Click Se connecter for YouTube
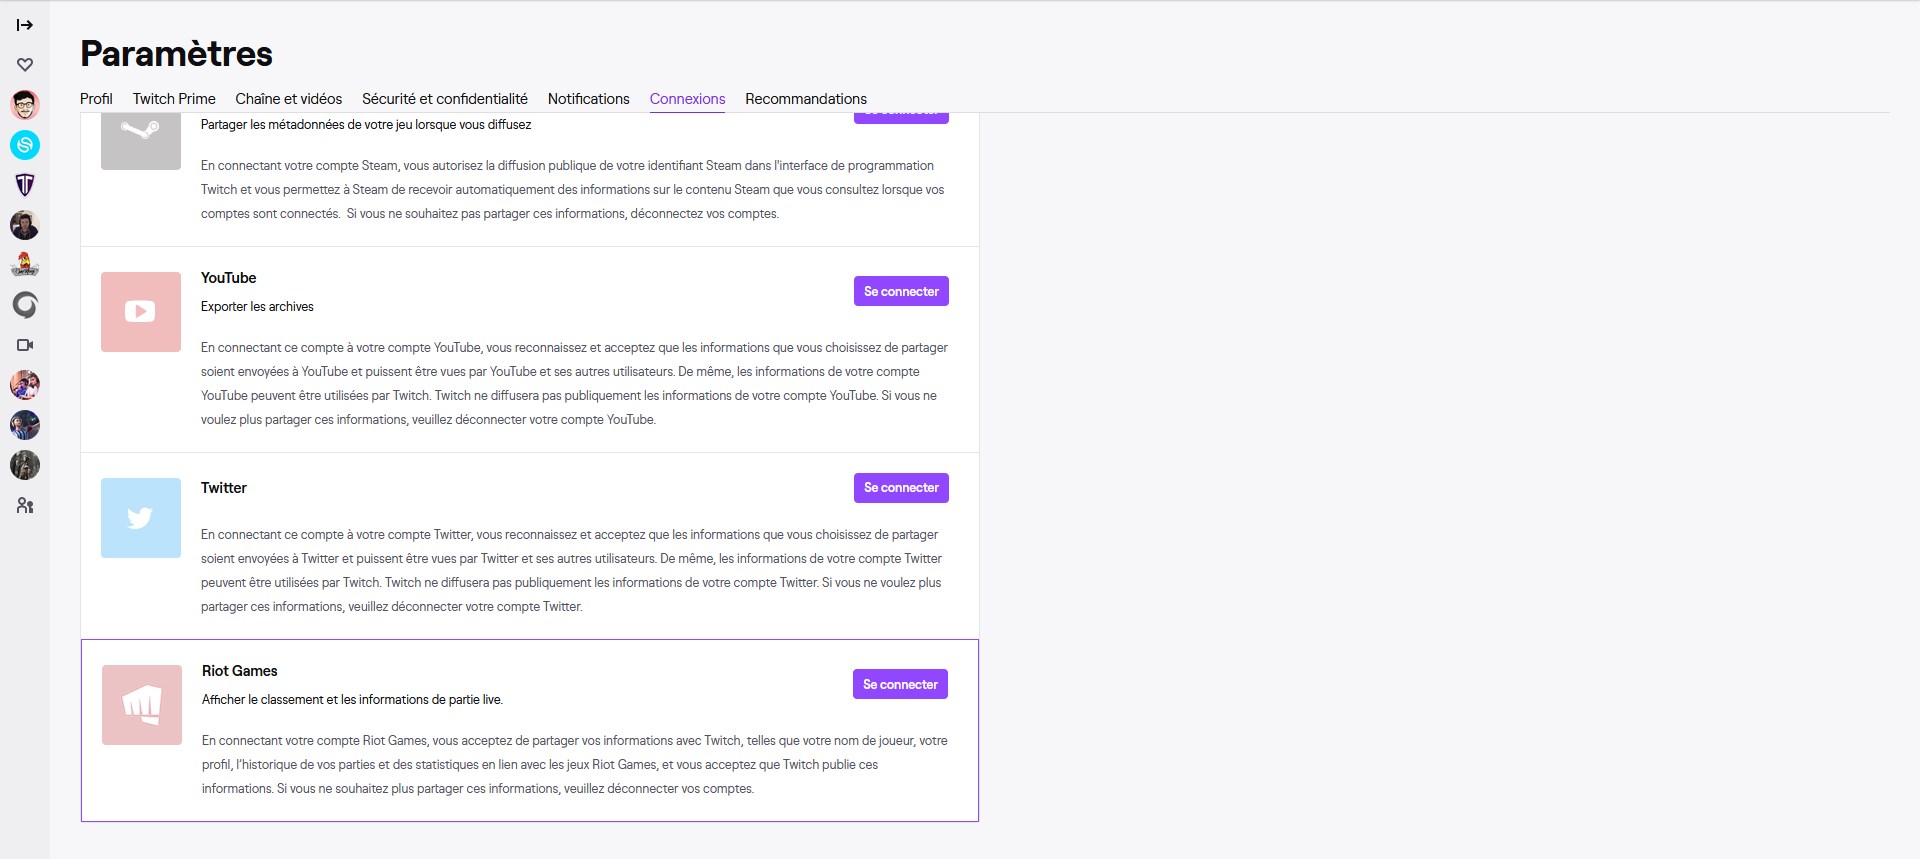The image size is (1920, 859). coord(901,291)
